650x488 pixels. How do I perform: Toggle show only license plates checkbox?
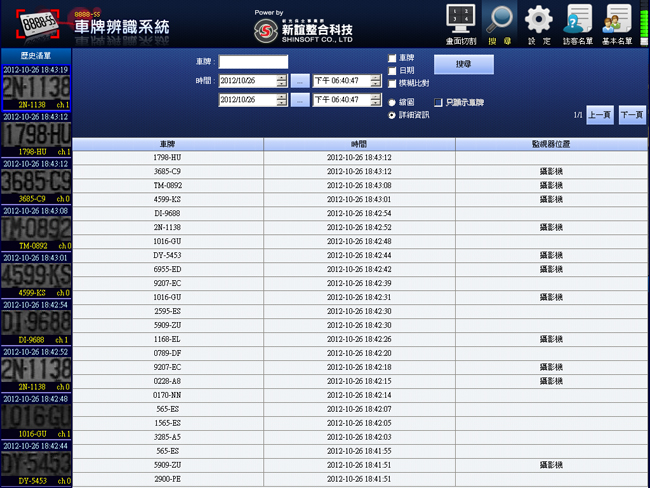(438, 102)
